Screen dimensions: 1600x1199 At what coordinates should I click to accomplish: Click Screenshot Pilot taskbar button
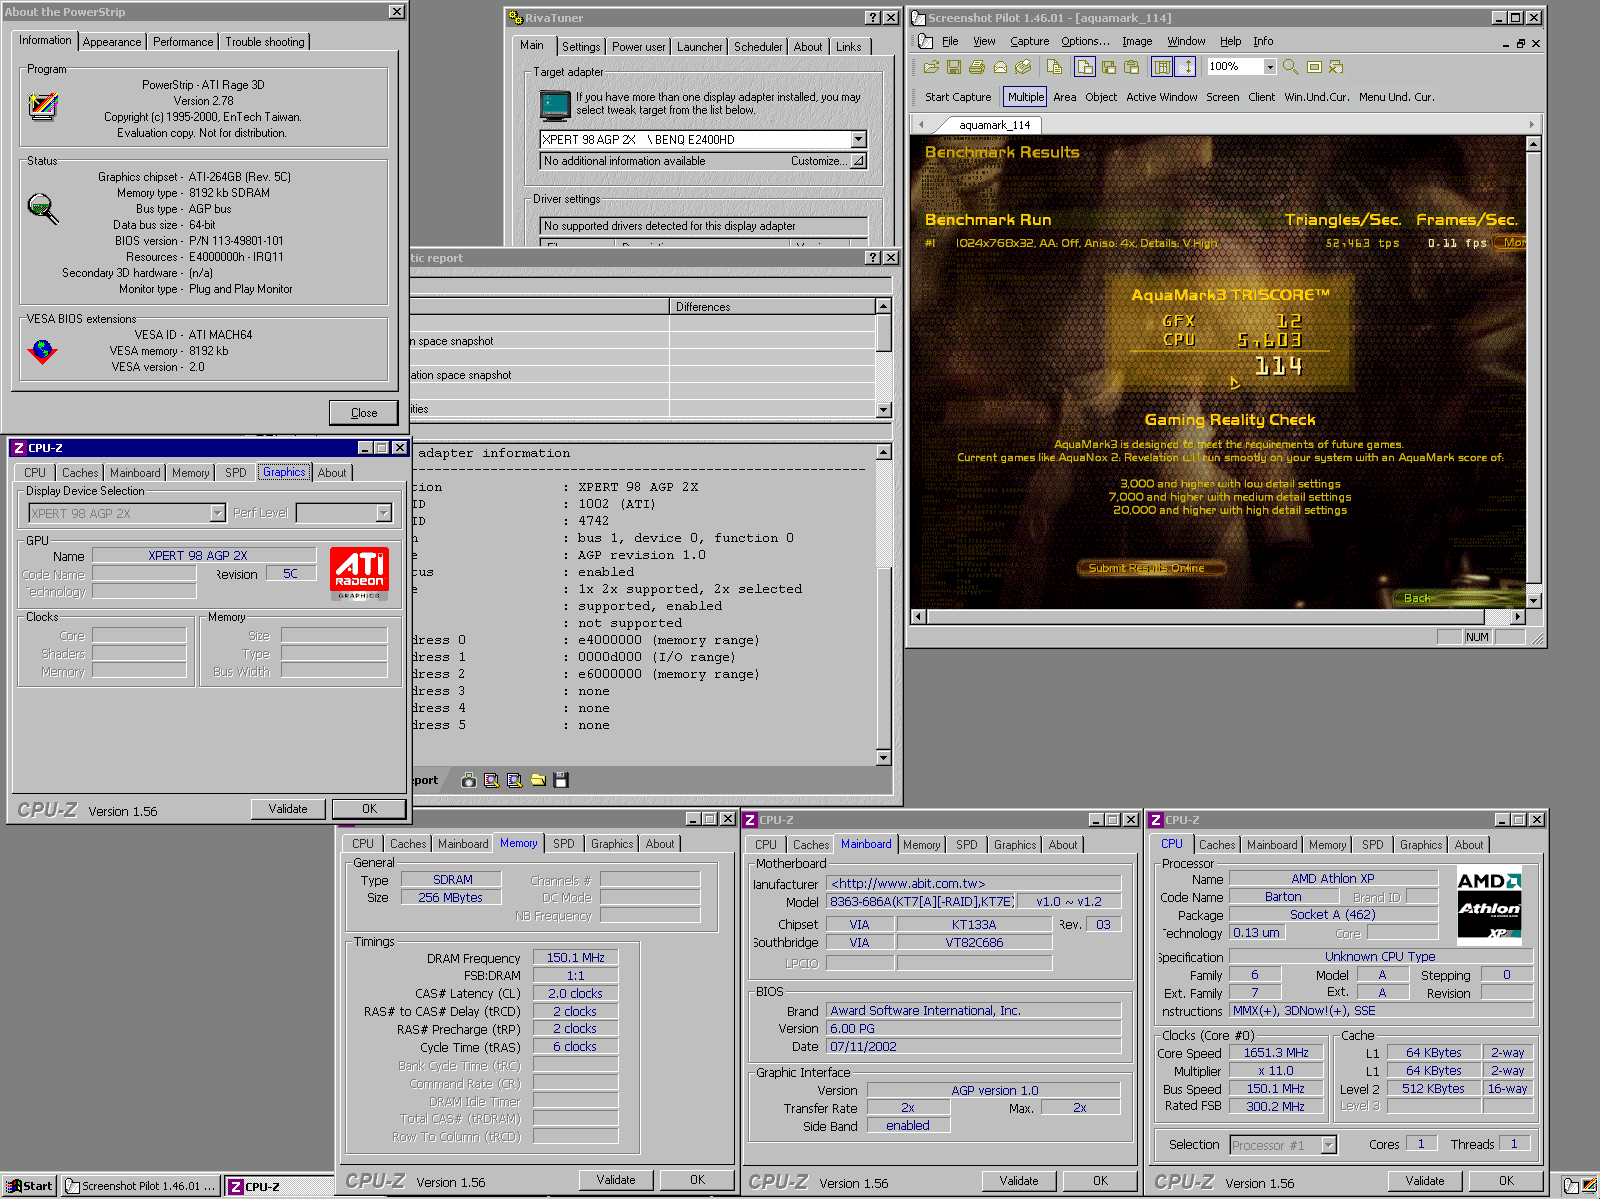pyautogui.click(x=140, y=1187)
